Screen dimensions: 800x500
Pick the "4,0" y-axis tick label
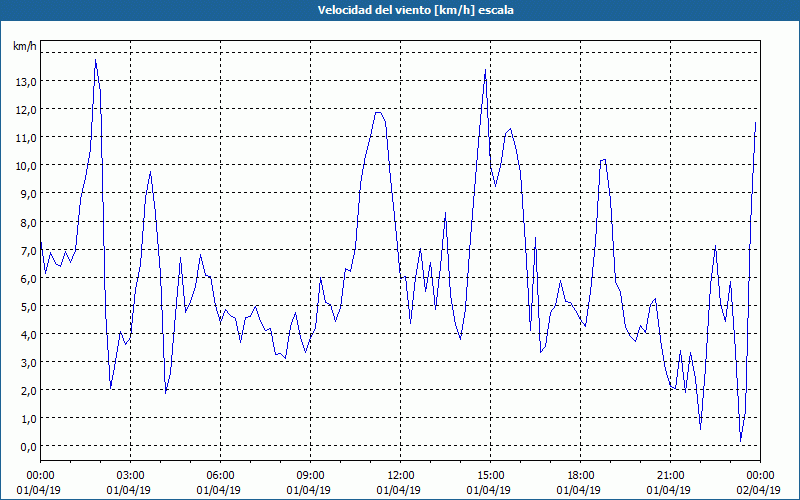tap(27, 334)
